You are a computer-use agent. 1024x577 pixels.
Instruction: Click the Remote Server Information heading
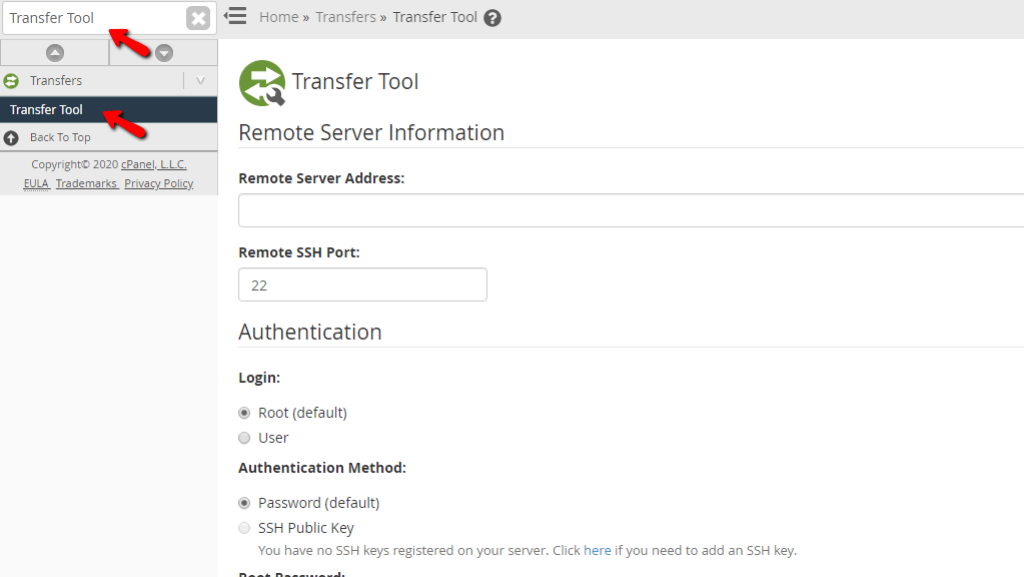[x=372, y=133]
